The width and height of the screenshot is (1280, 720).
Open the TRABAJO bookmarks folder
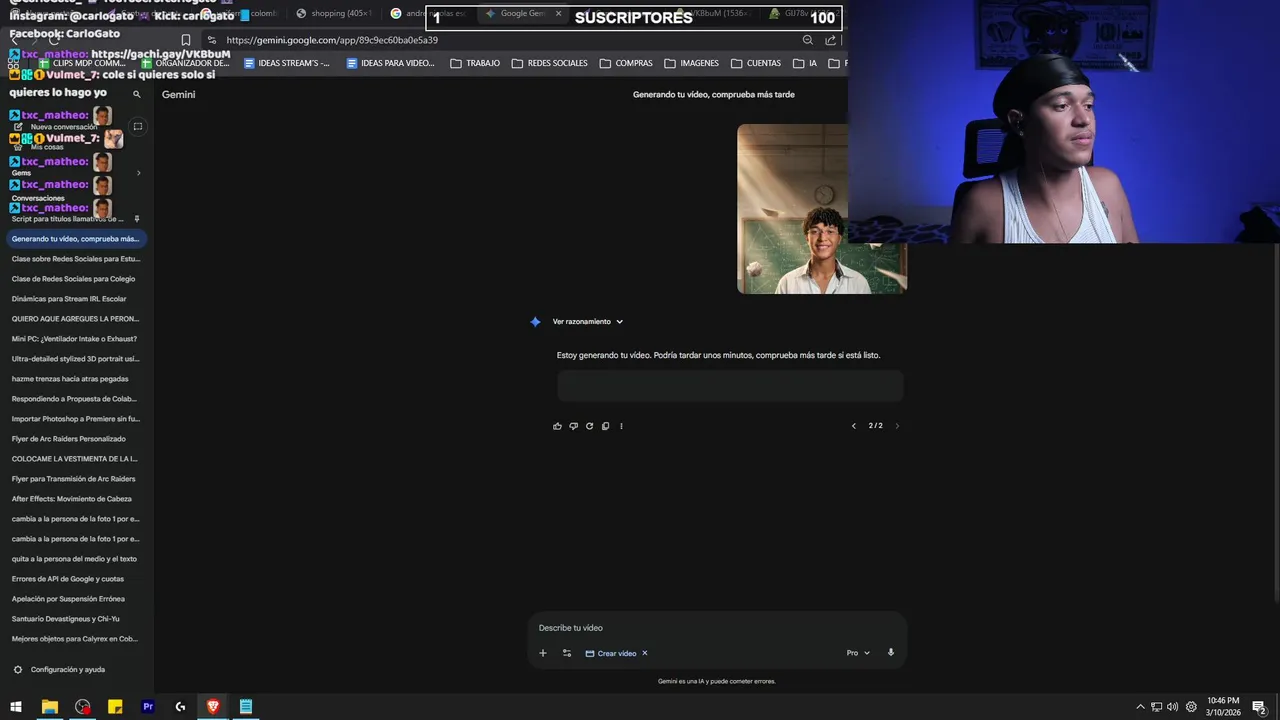click(475, 63)
